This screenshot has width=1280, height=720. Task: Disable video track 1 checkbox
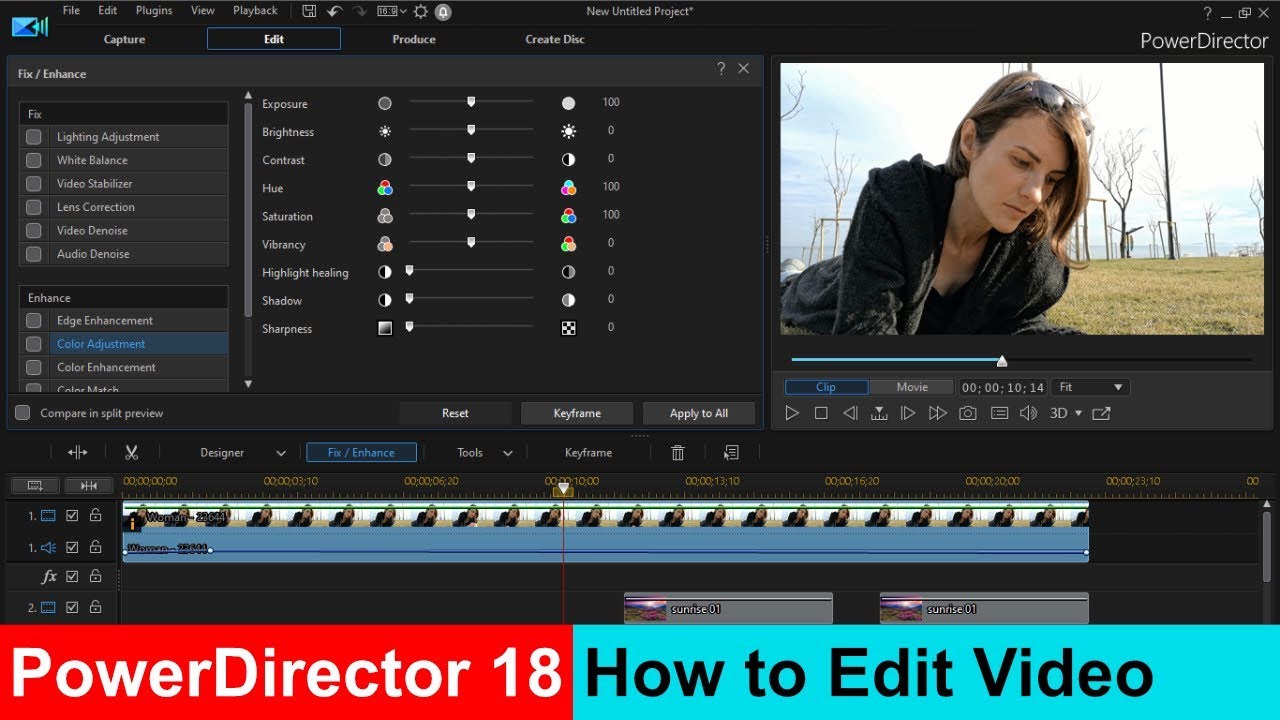coord(72,516)
